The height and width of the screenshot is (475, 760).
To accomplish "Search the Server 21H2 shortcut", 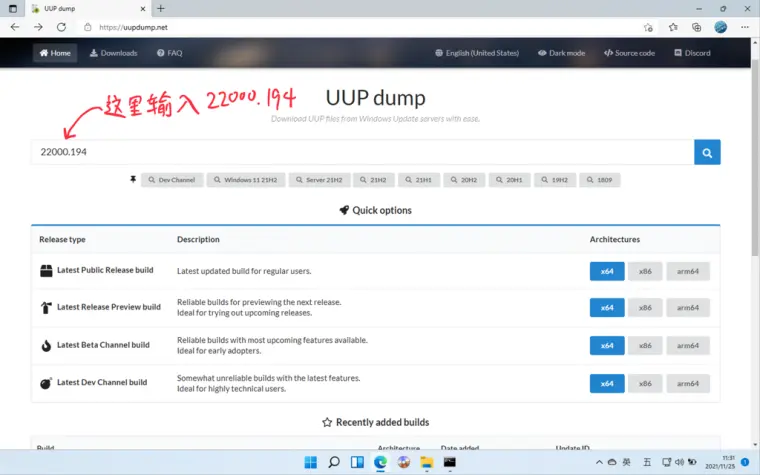I will pyautogui.click(x=319, y=180).
